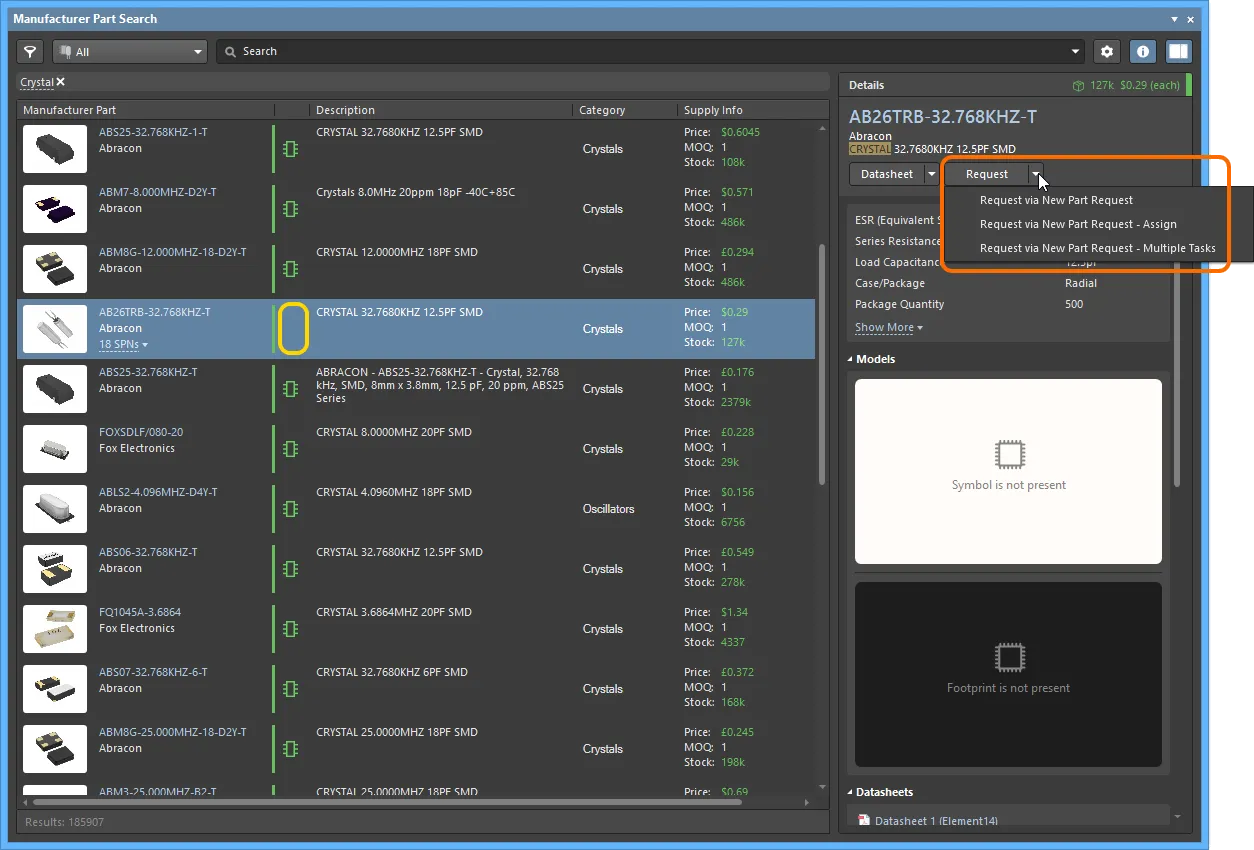
Task: Open the panel options arrow in title bar
Action: (1175, 19)
